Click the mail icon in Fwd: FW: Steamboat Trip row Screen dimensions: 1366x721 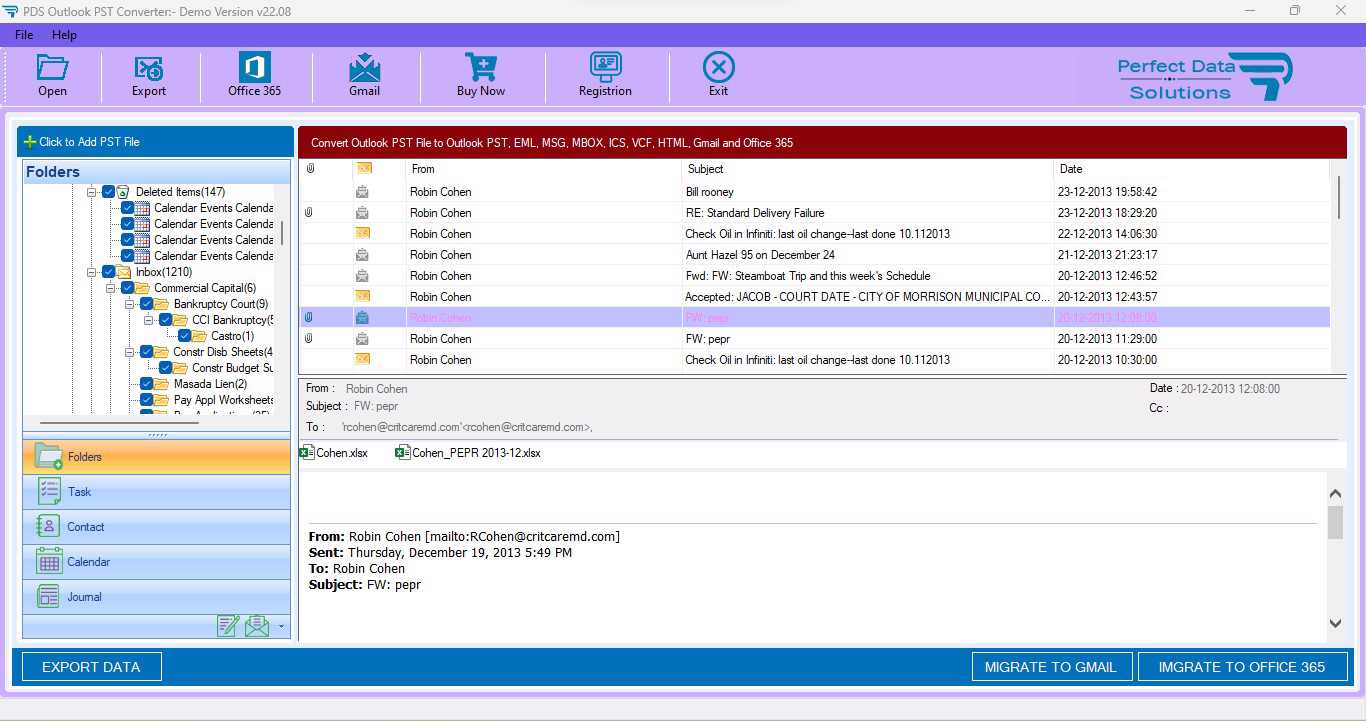pos(362,275)
